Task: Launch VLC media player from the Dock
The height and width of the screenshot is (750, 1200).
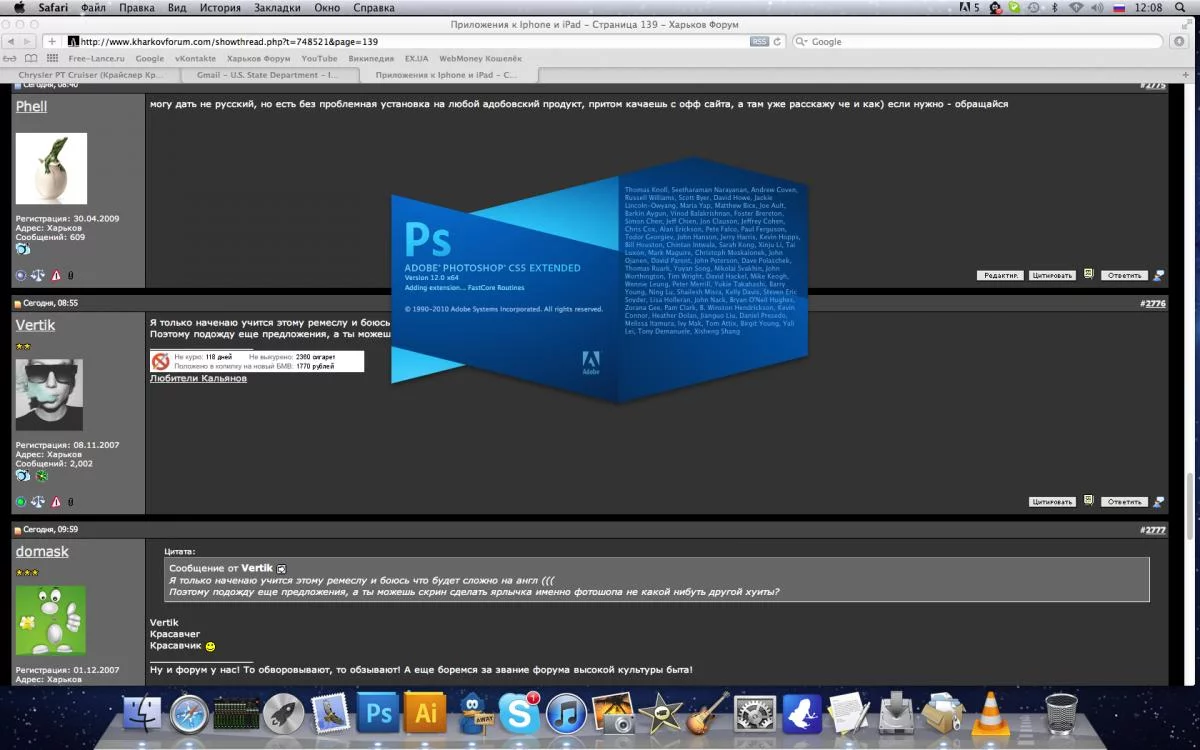Action: (991, 713)
